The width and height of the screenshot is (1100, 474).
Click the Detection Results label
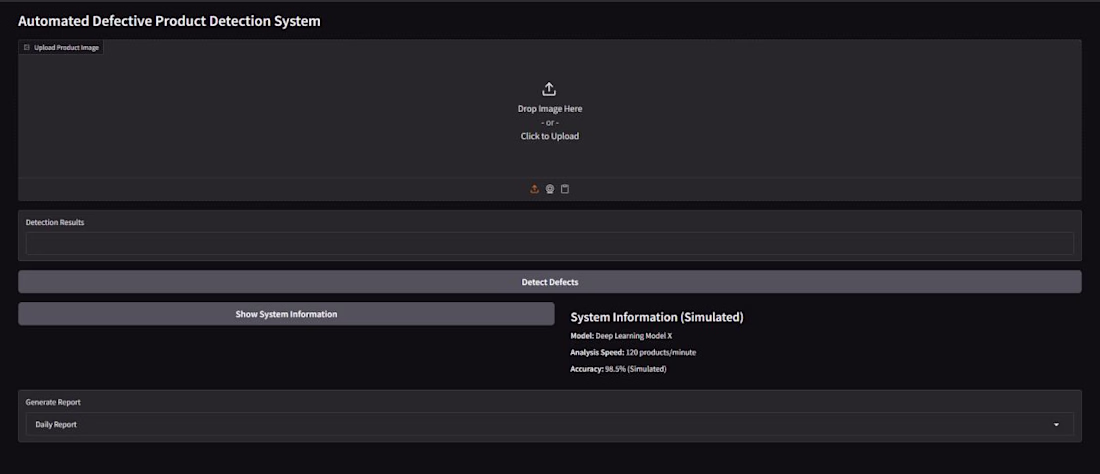pyautogui.click(x=55, y=222)
